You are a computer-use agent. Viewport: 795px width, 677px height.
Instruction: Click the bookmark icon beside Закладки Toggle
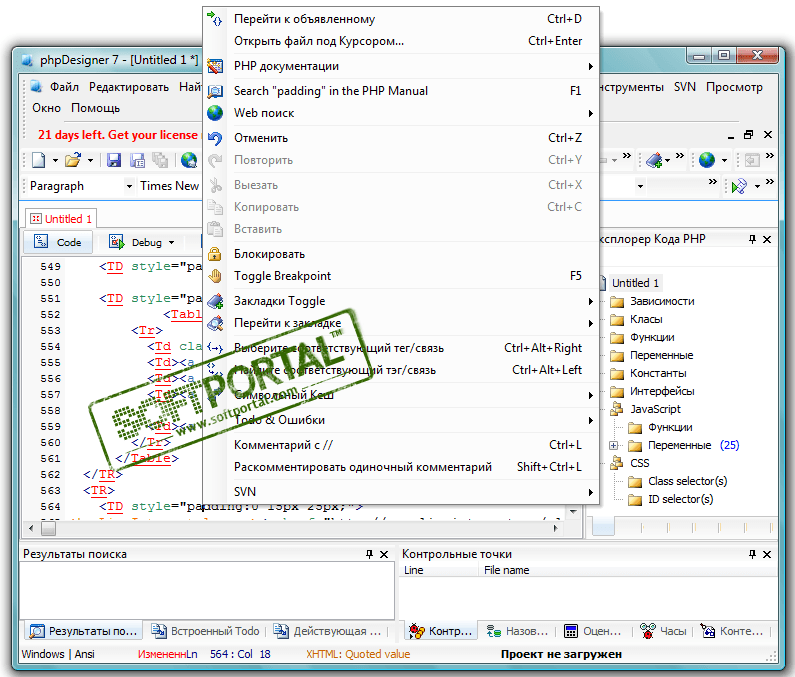pos(215,301)
